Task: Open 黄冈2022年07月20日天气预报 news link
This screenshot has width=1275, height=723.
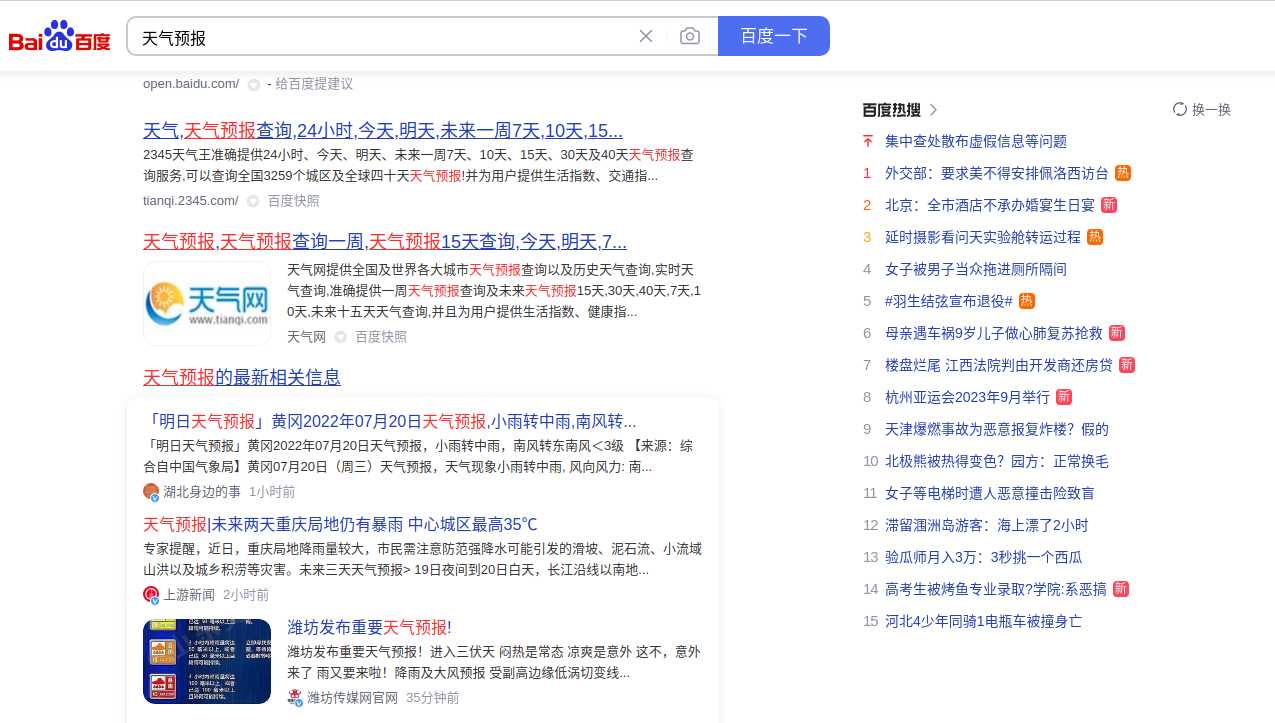Action: pyautogui.click(x=390, y=421)
